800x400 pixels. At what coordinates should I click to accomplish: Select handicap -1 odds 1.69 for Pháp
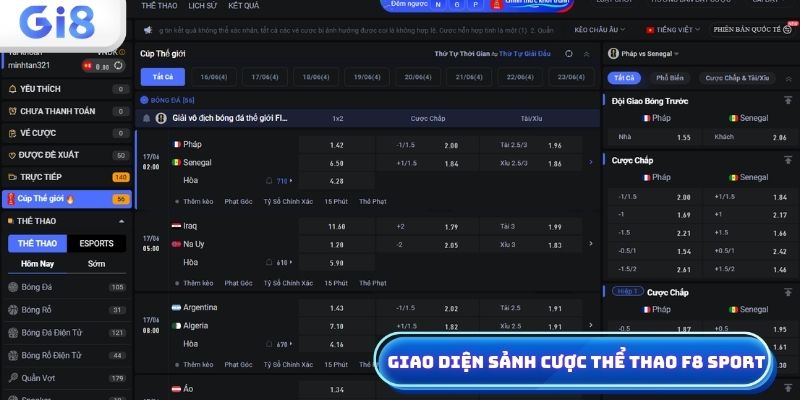655,215
